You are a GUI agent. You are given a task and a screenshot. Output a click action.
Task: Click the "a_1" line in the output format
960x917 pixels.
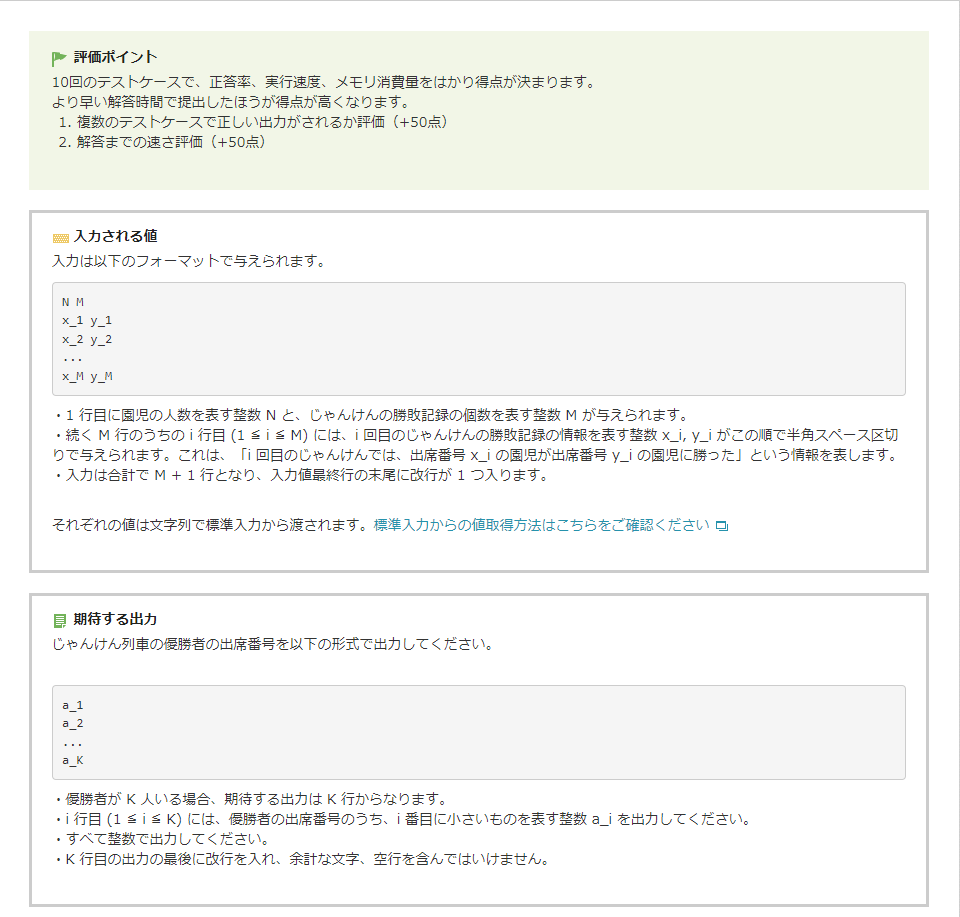72,705
